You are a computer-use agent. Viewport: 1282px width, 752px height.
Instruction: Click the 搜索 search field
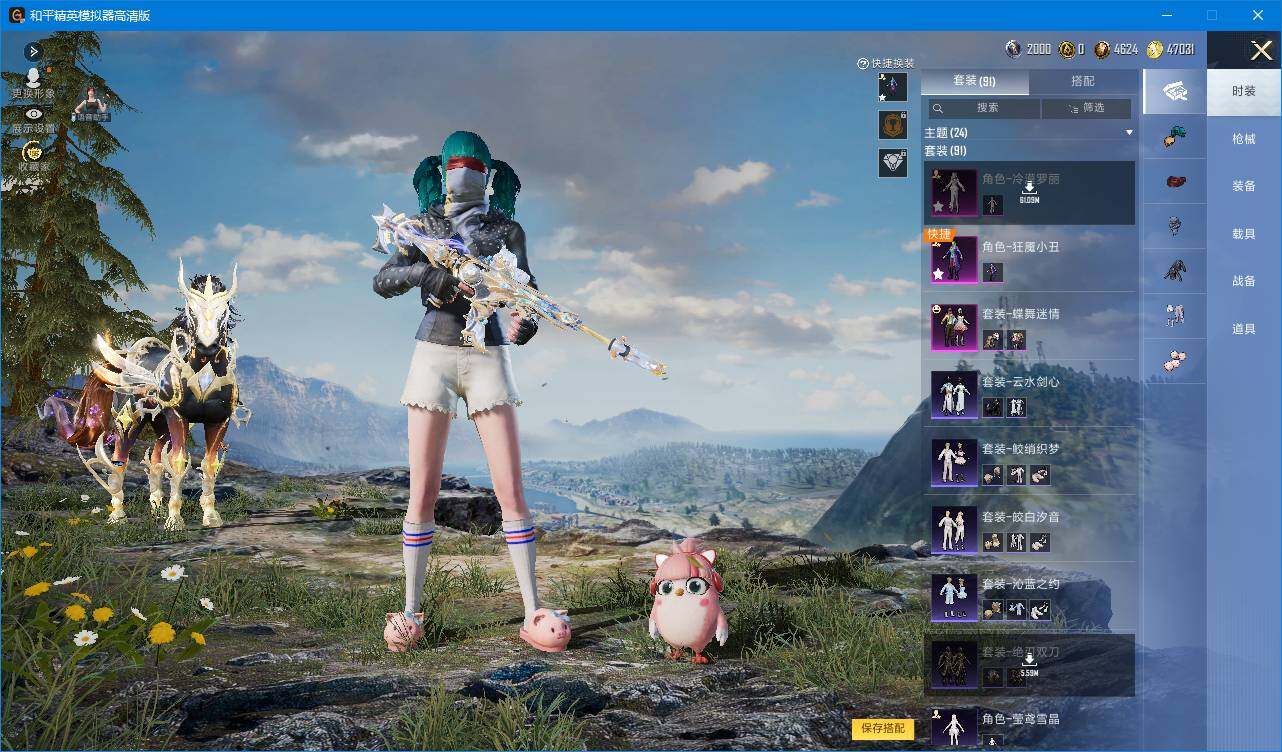coord(984,108)
